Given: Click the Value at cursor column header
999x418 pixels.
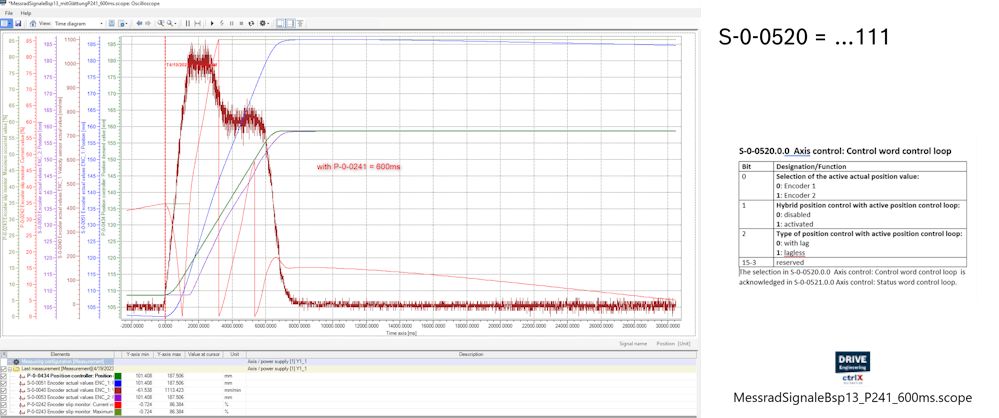Looking at the screenshot, I should [x=204, y=354].
